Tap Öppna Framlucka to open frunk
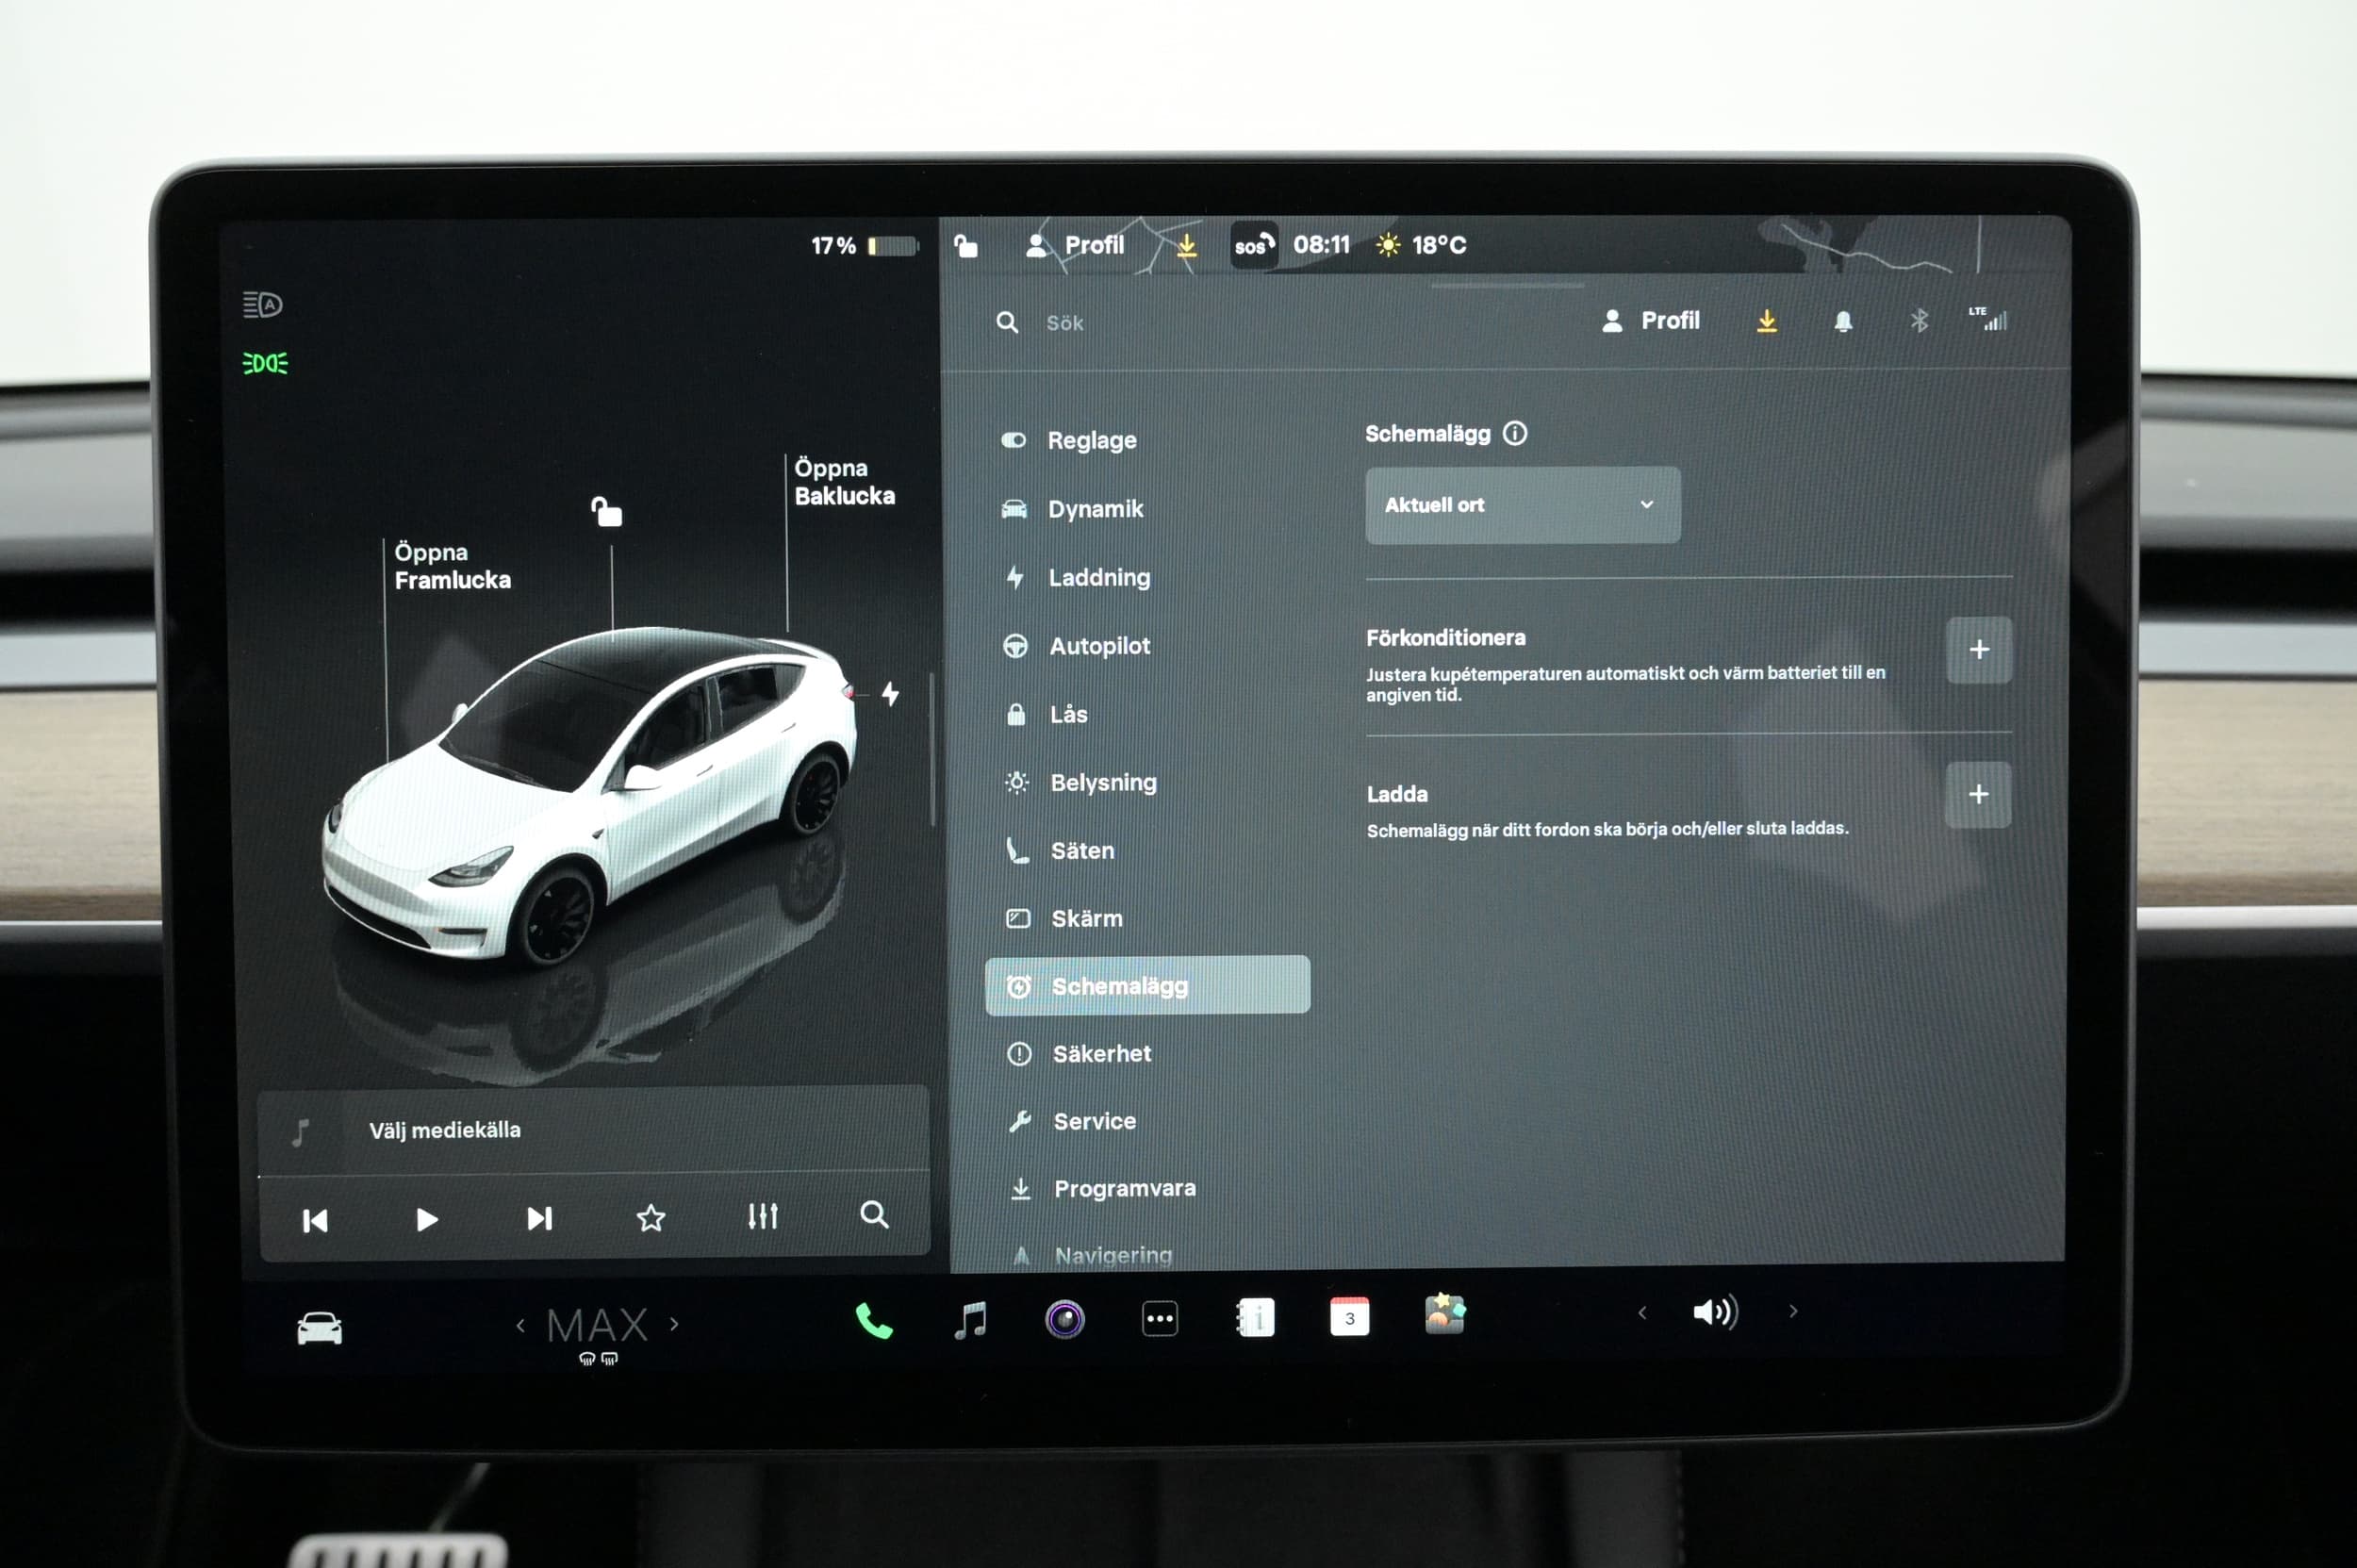Viewport: 2357px width, 1568px height. pos(451,566)
